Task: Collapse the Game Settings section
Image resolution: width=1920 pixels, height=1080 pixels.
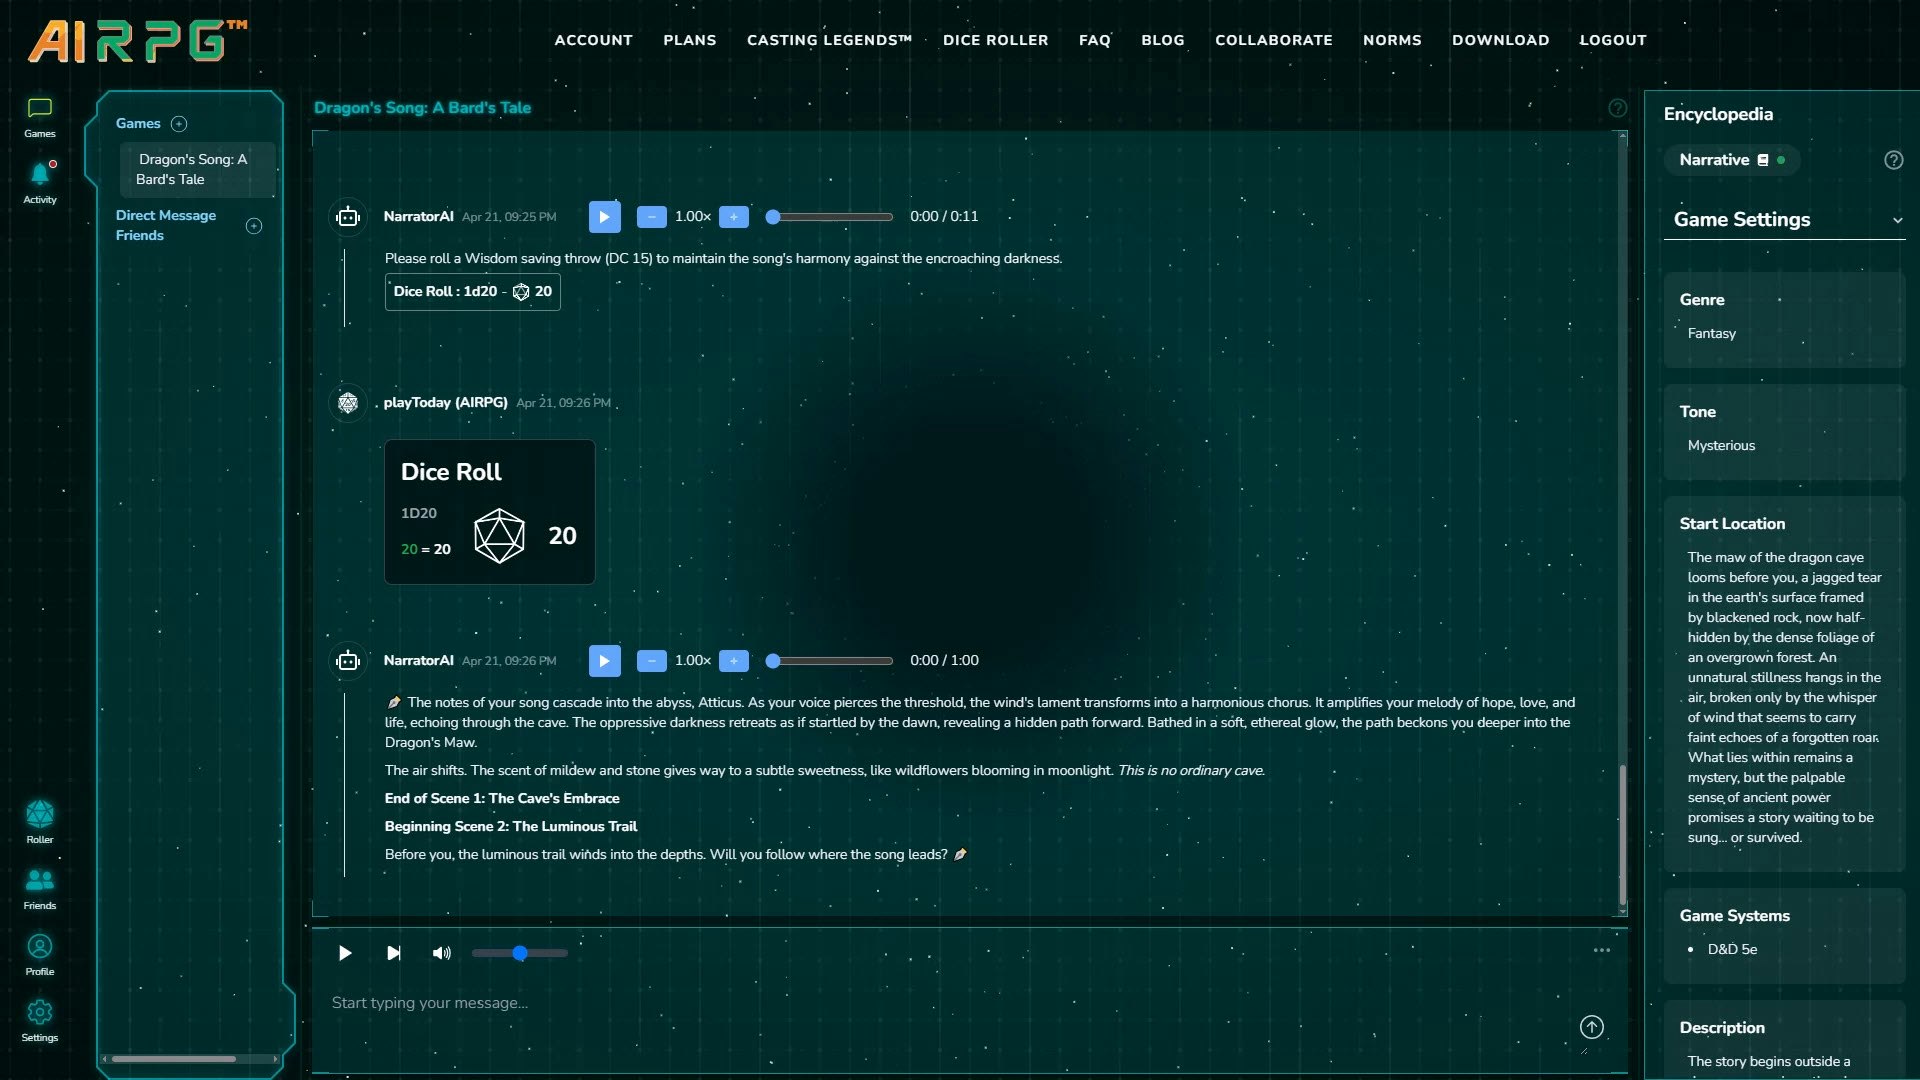Action: tap(1897, 220)
